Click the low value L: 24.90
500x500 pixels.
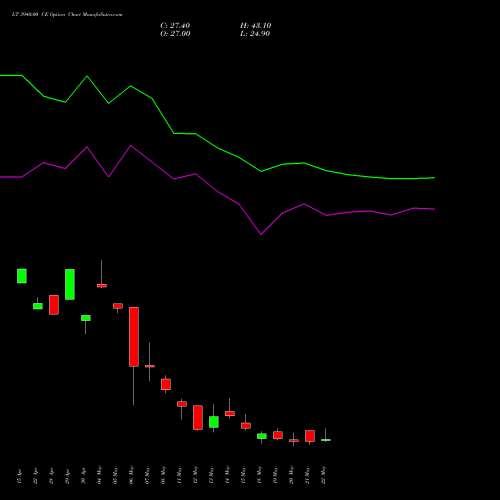coord(255,34)
